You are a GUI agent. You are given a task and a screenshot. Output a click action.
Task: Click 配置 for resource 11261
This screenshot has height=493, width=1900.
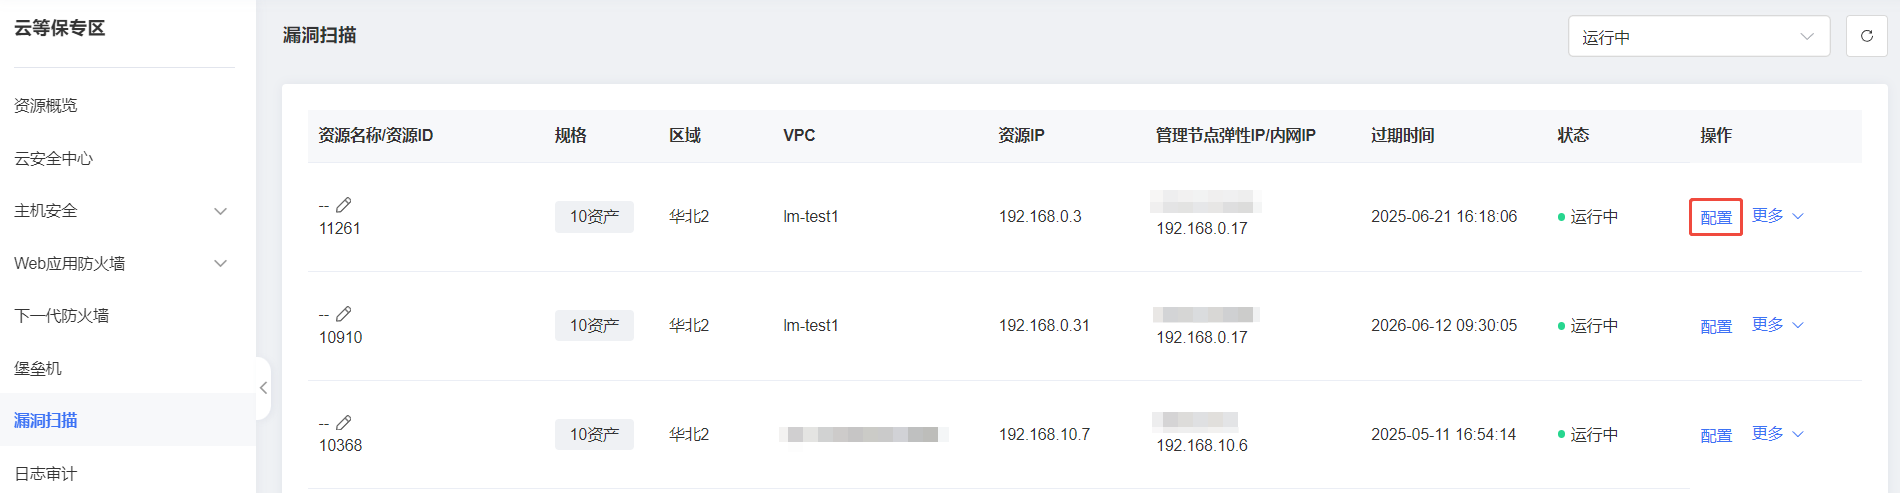[x=1716, y=217]
